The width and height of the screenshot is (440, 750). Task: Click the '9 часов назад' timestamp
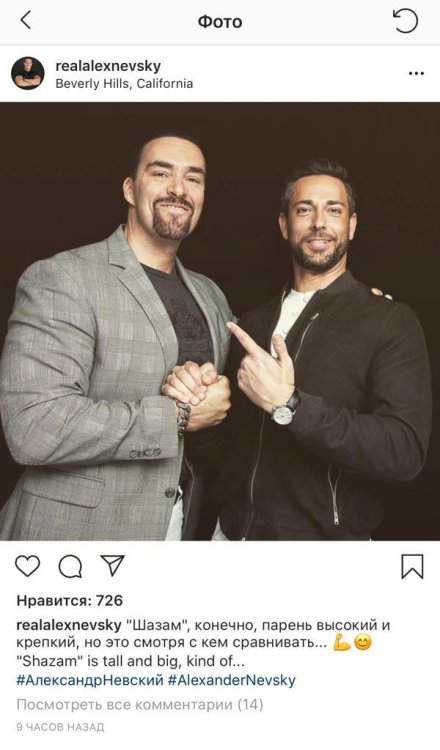point(60,727)
